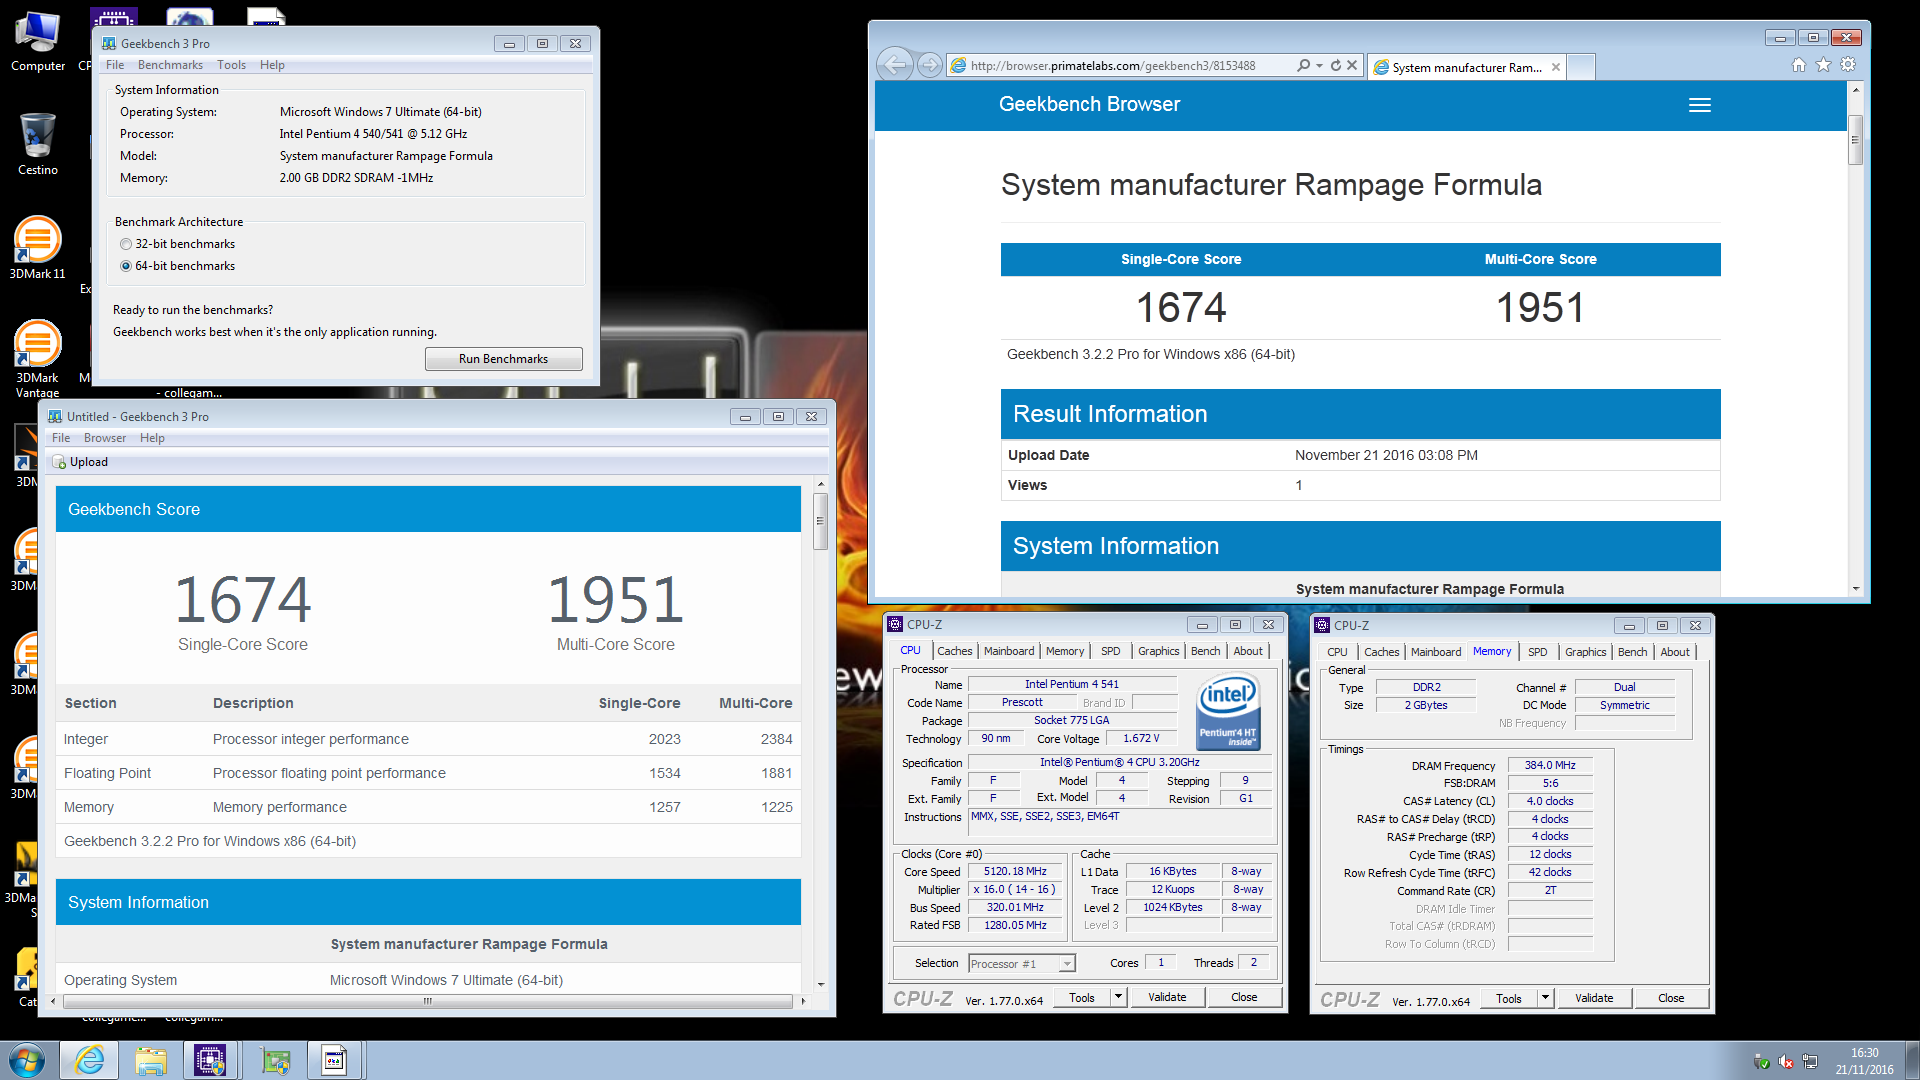This screenshot has height=1080, width=1920.
Task: Refresh the Geekbench Browser page
Action: [x=1335, y=65]
